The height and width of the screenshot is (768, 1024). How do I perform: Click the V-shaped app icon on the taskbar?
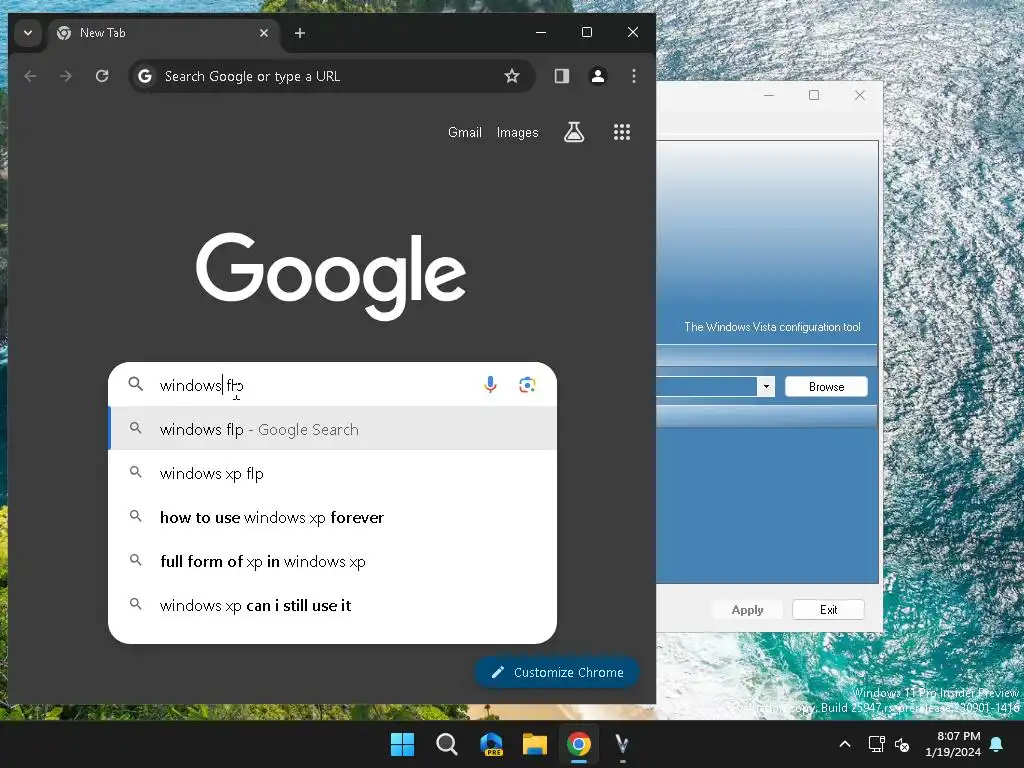tap(622, 744)
